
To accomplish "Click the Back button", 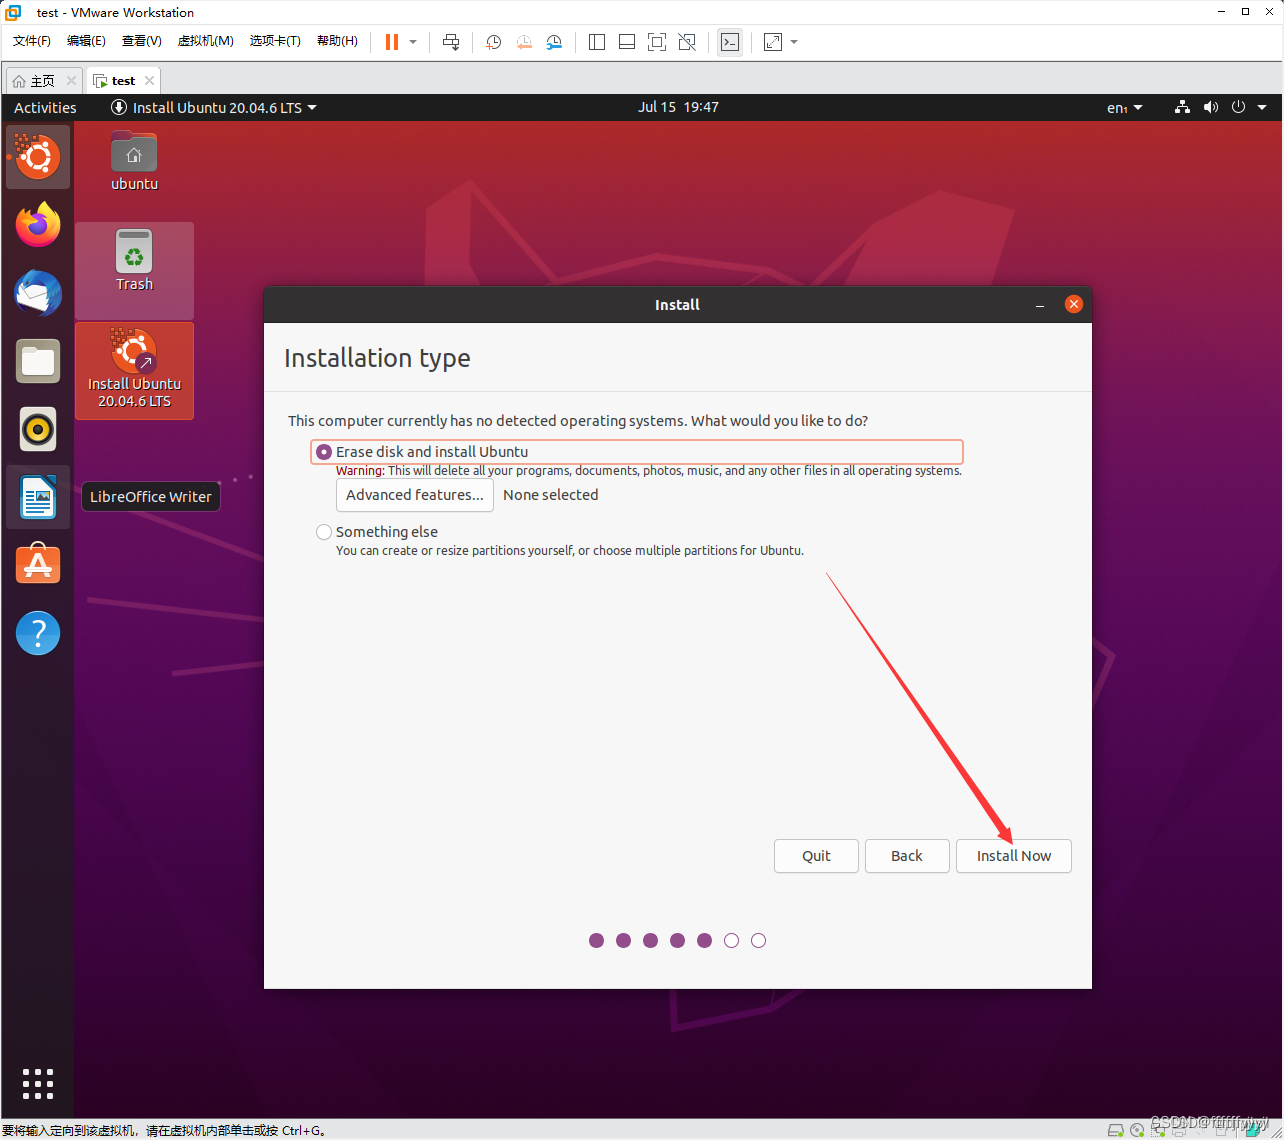I will tap(907, 856).
